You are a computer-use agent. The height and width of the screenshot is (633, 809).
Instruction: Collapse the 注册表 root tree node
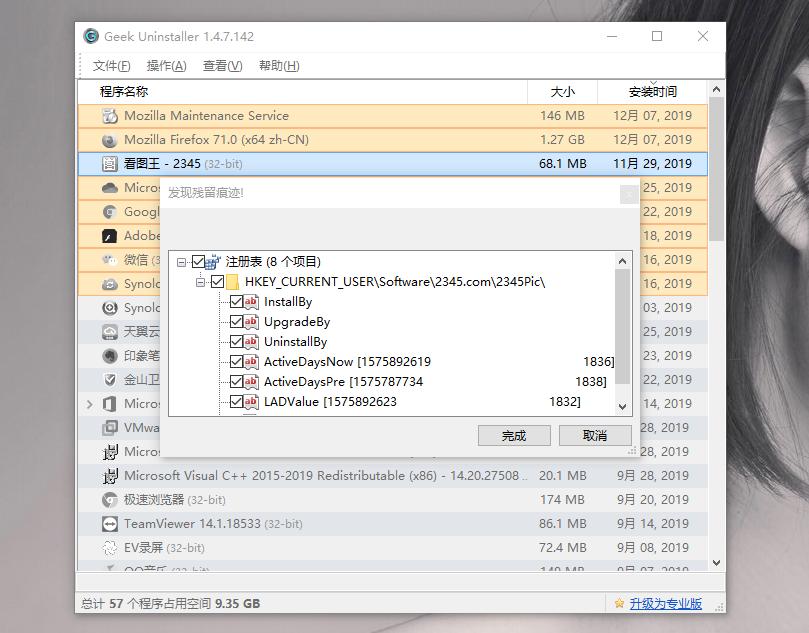181,263
